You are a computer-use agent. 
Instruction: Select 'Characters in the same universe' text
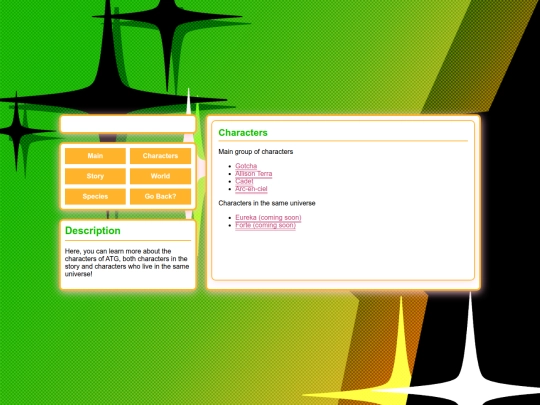[267, 203]
